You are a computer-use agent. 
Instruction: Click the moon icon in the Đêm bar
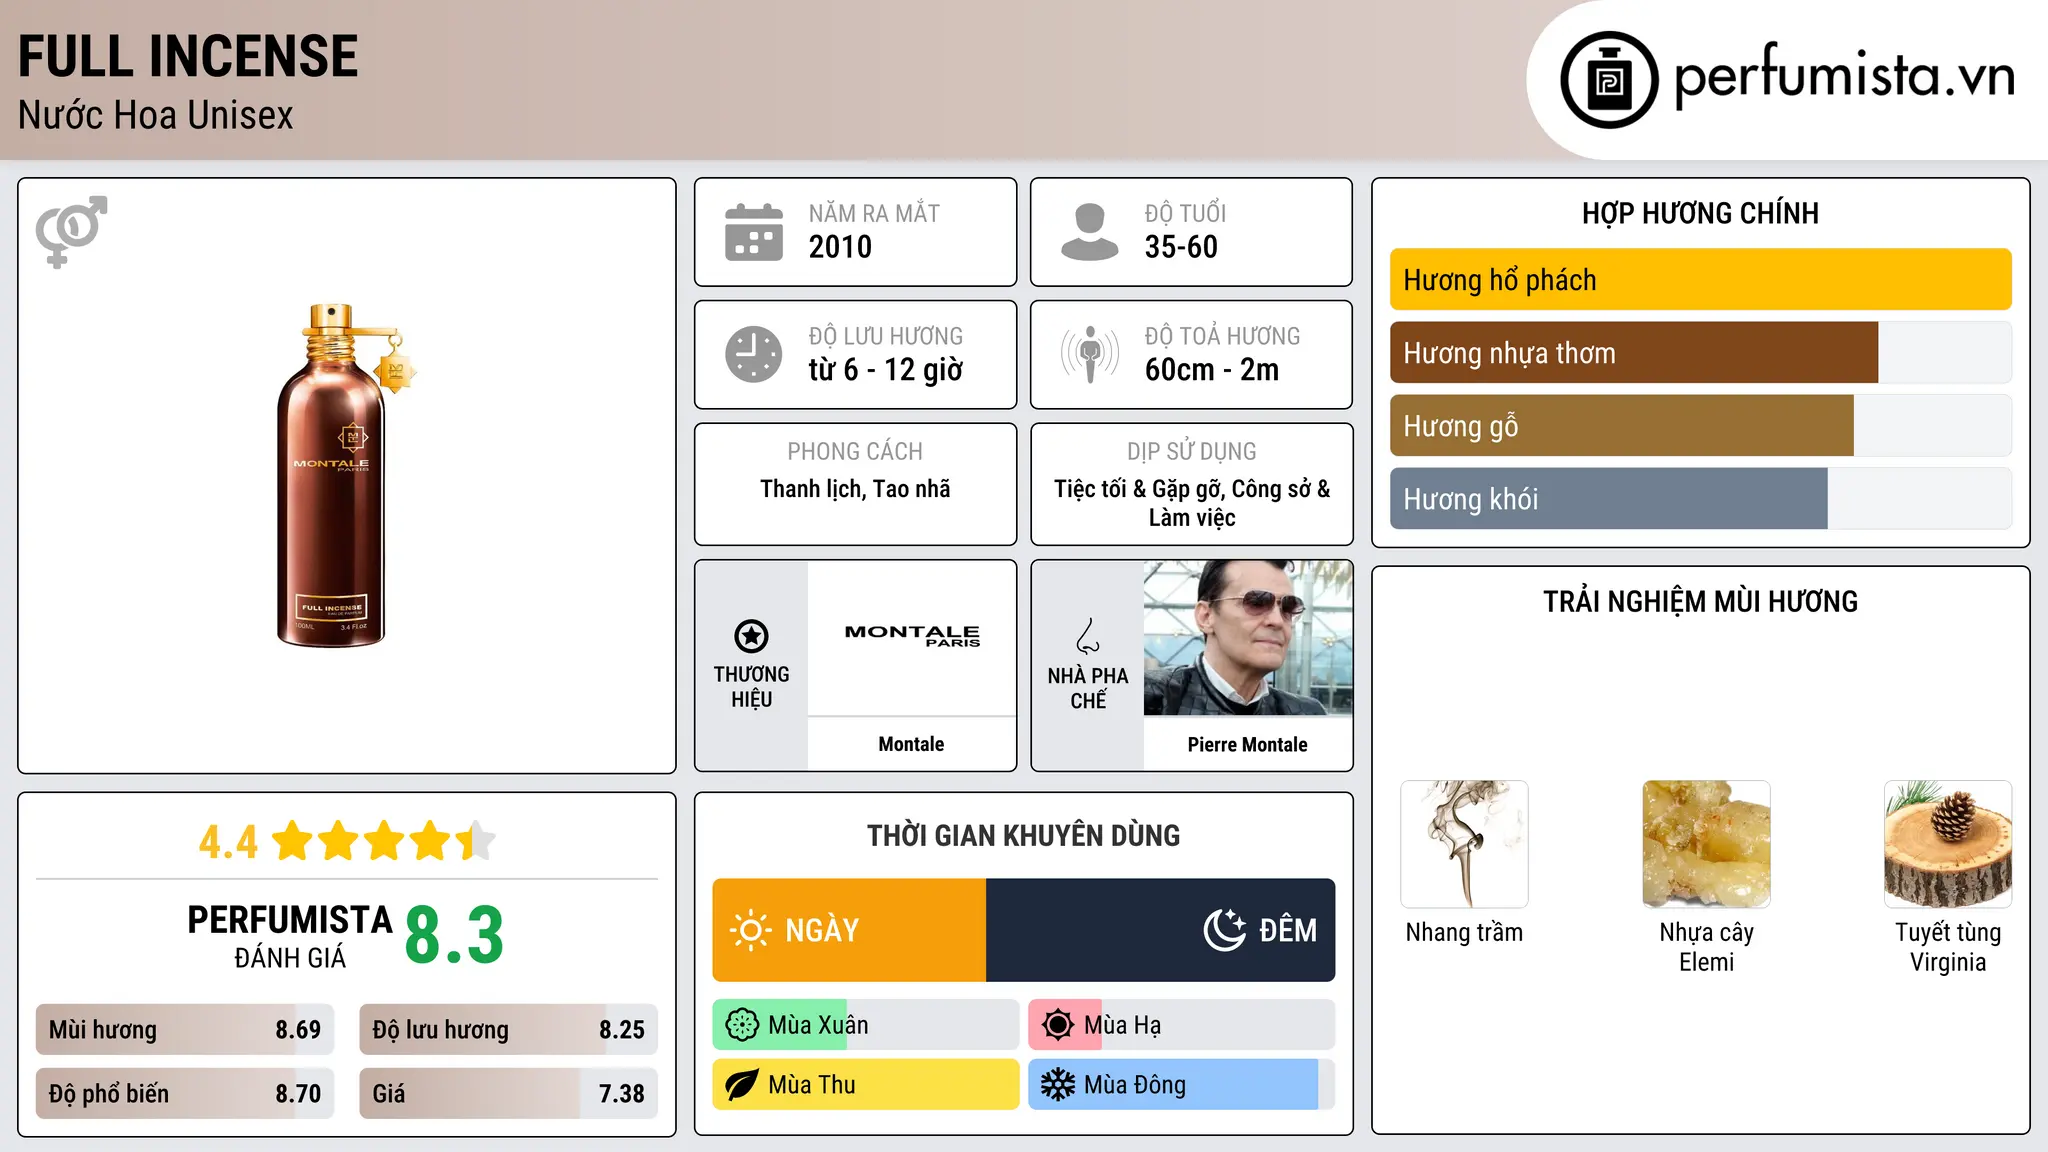[x=1225, y=930]
